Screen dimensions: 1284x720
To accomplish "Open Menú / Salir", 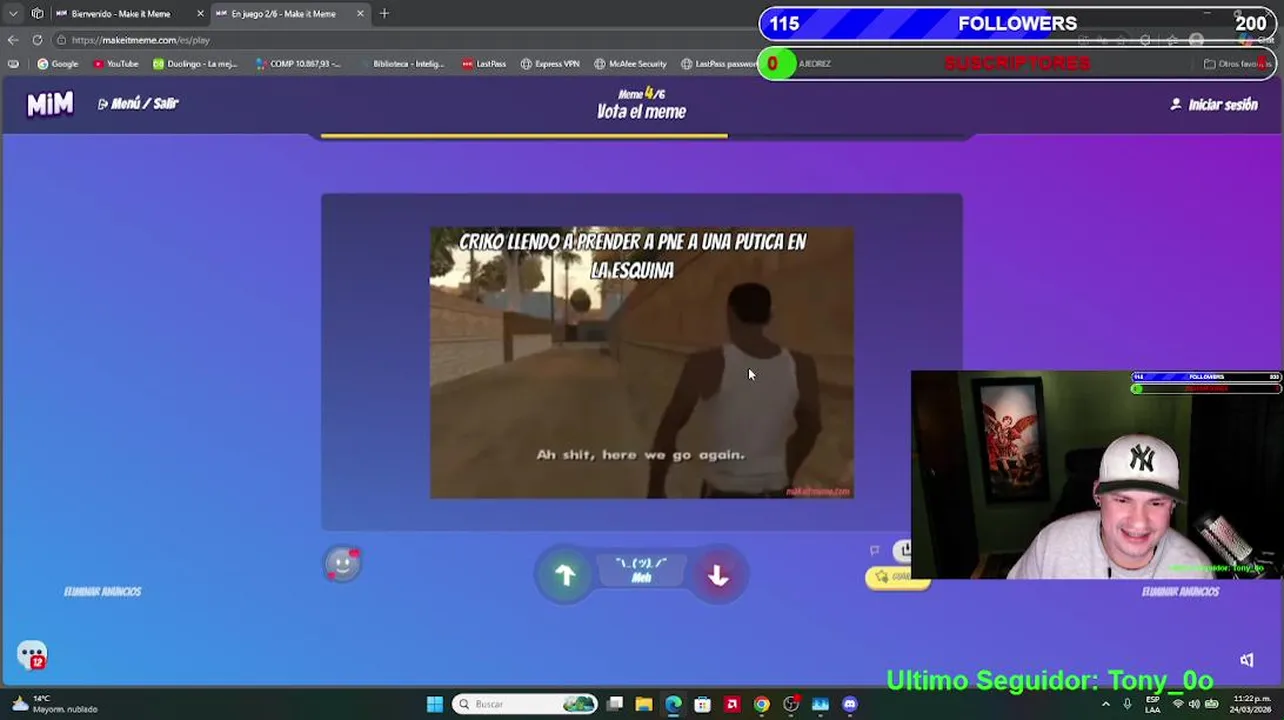I will coord(138,104).
